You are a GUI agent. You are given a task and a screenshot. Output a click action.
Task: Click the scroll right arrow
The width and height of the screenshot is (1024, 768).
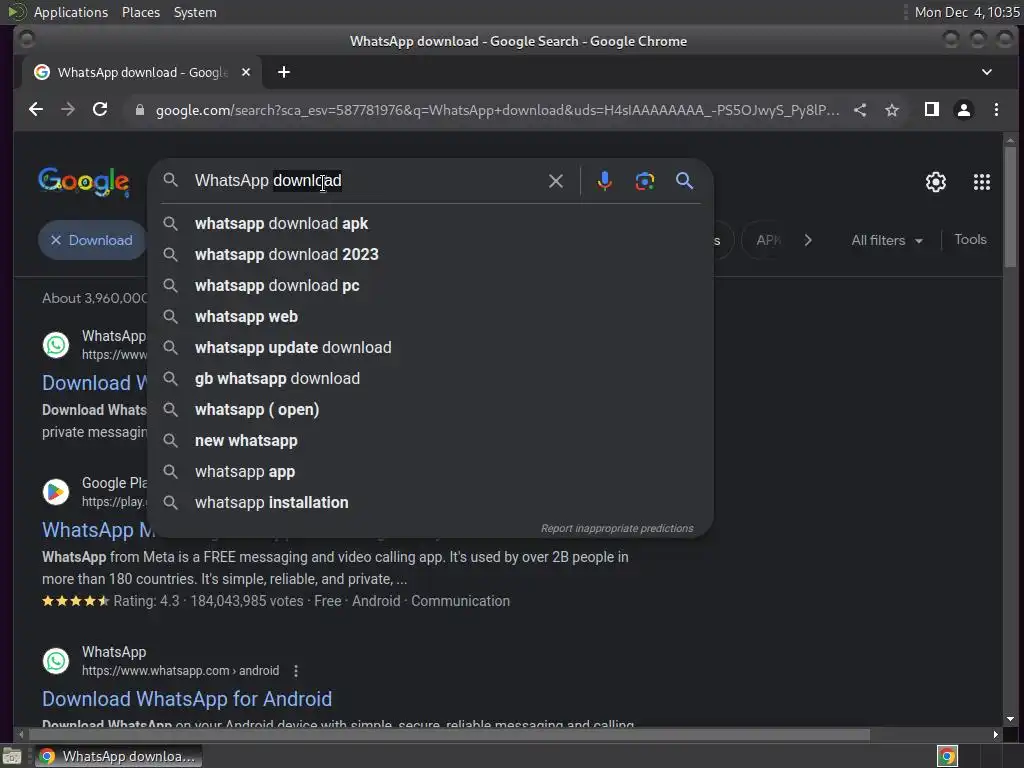[x=995, y=735]
